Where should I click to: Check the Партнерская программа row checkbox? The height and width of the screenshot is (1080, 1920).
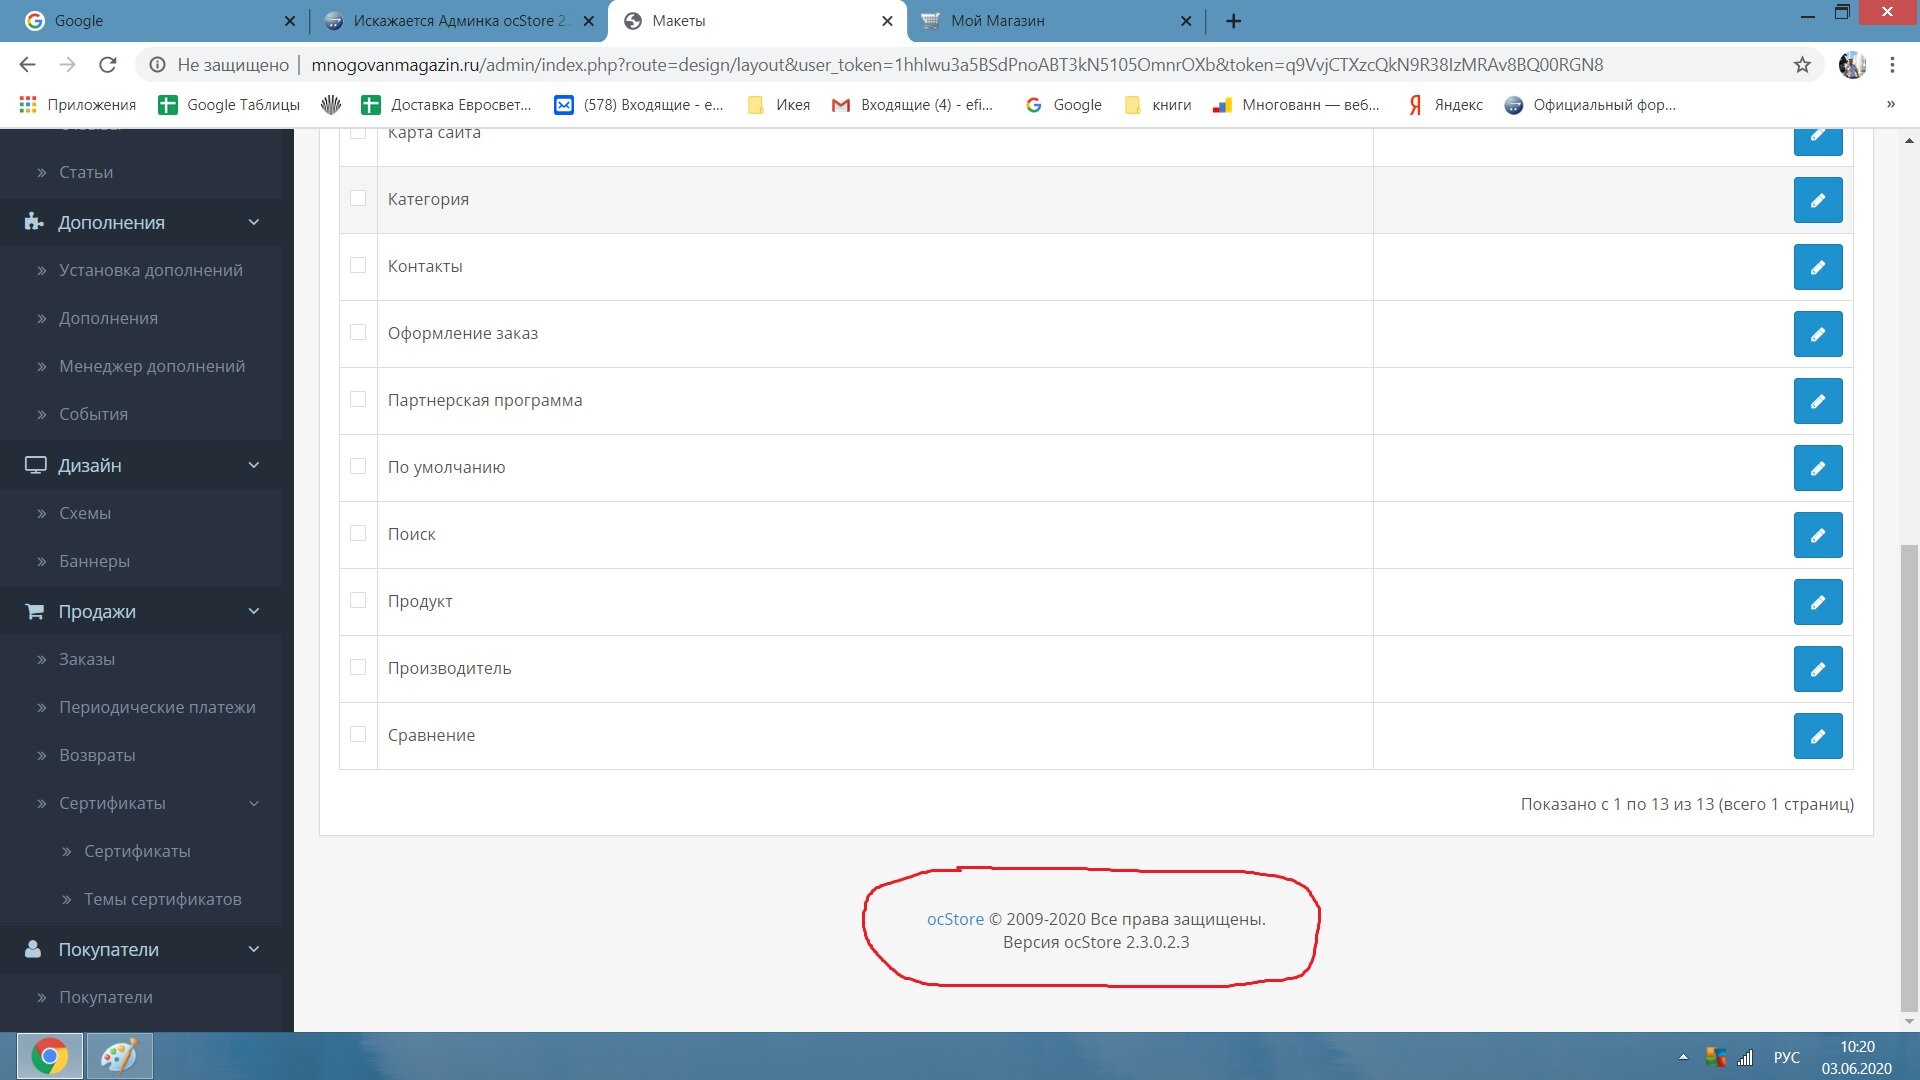pos(358,399)
